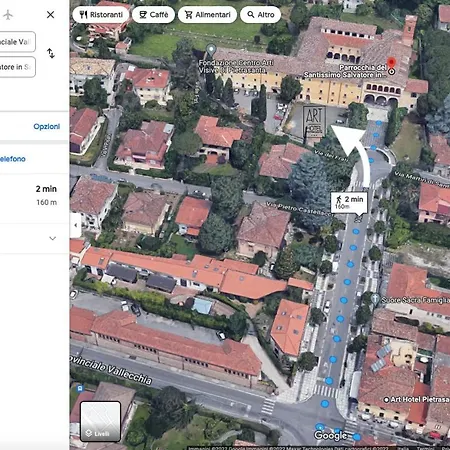Select the Fondazione Centro Arti Visive map pin

coord(211,50)
